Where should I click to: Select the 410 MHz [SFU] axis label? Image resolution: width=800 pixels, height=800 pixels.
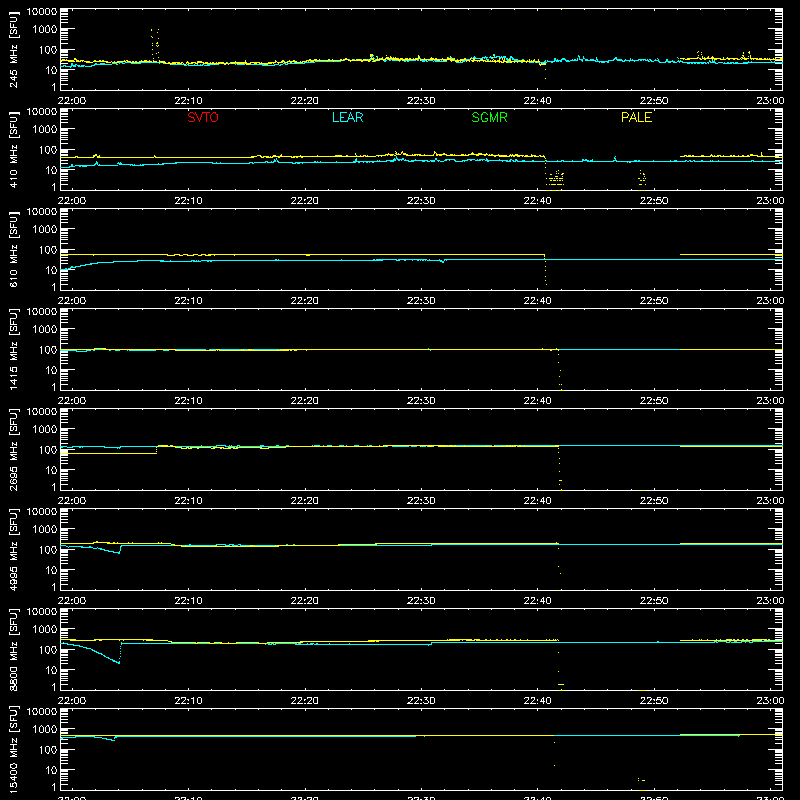[x=13, y=149]
